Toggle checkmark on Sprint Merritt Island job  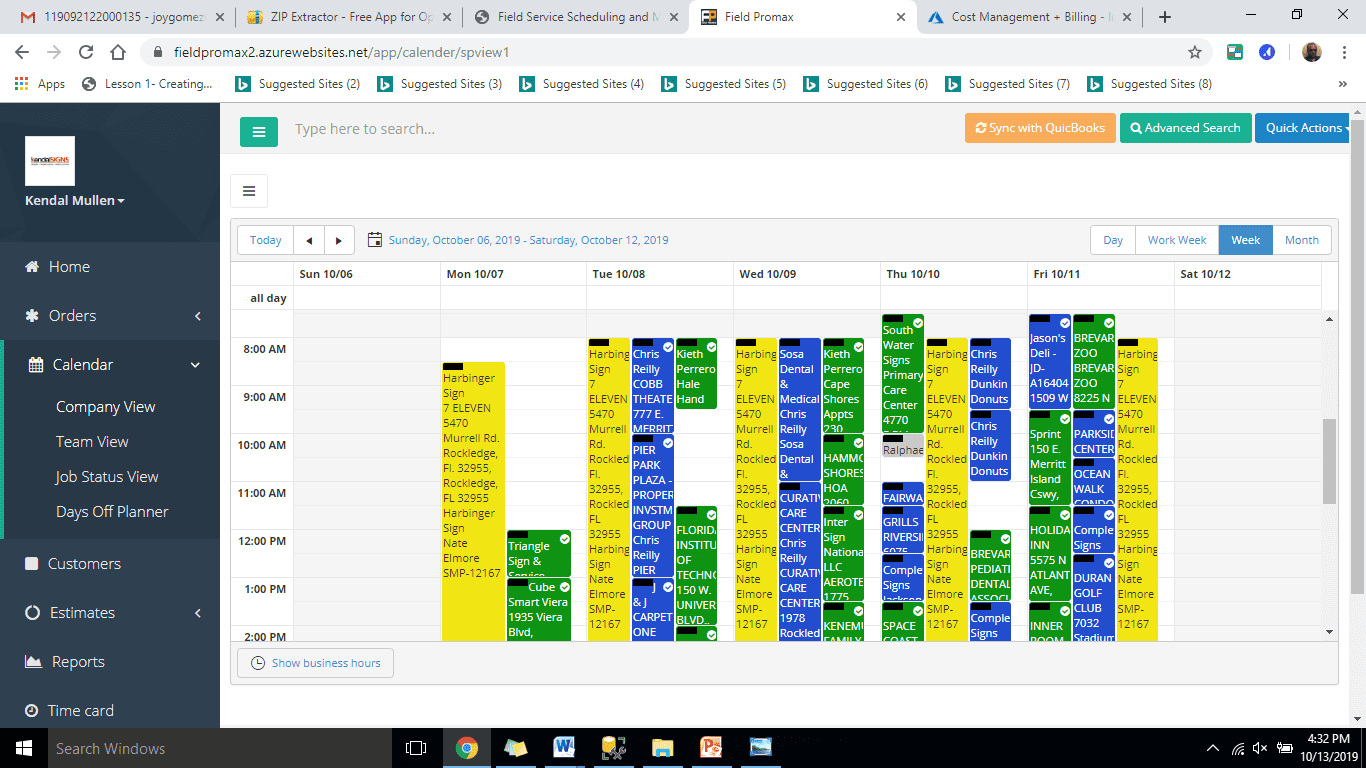click(1065, 419)
